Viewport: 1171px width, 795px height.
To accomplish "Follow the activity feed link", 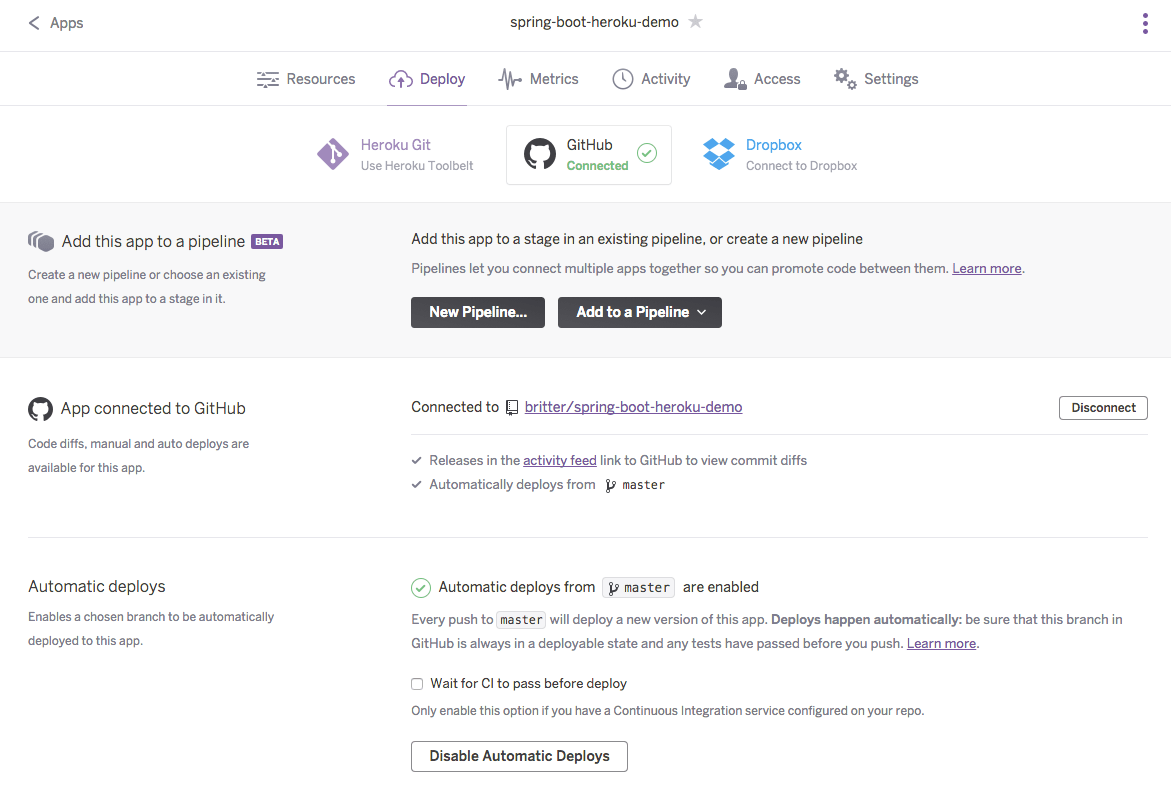I will pyautogui.click(x=560, y=461).
